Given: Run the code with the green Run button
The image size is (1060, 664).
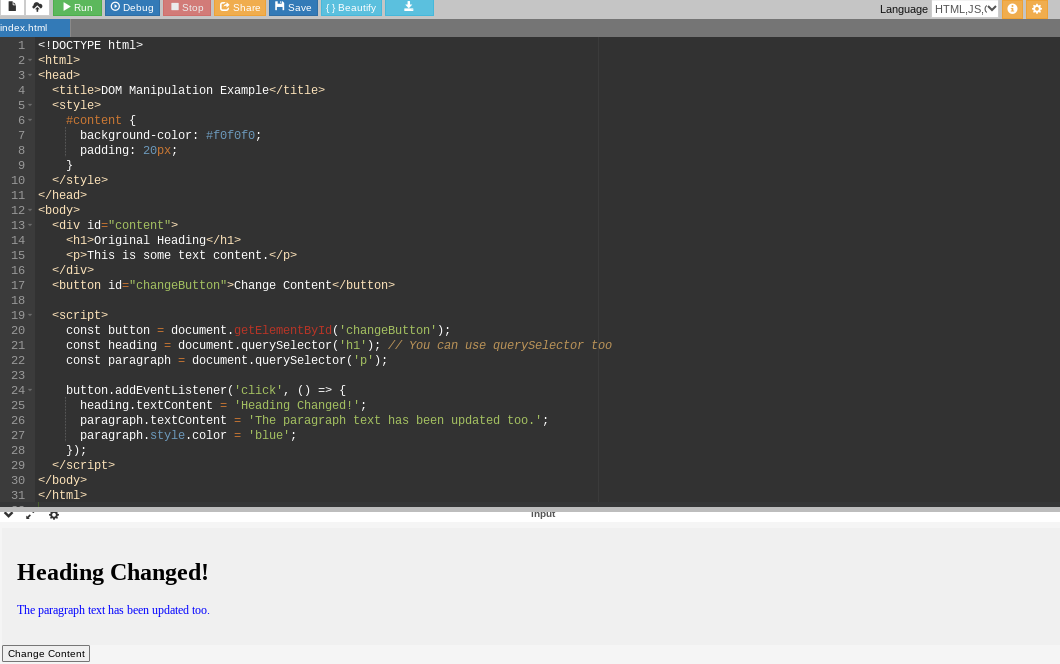Looking at the screenshot, I should [x=77, y=7].
